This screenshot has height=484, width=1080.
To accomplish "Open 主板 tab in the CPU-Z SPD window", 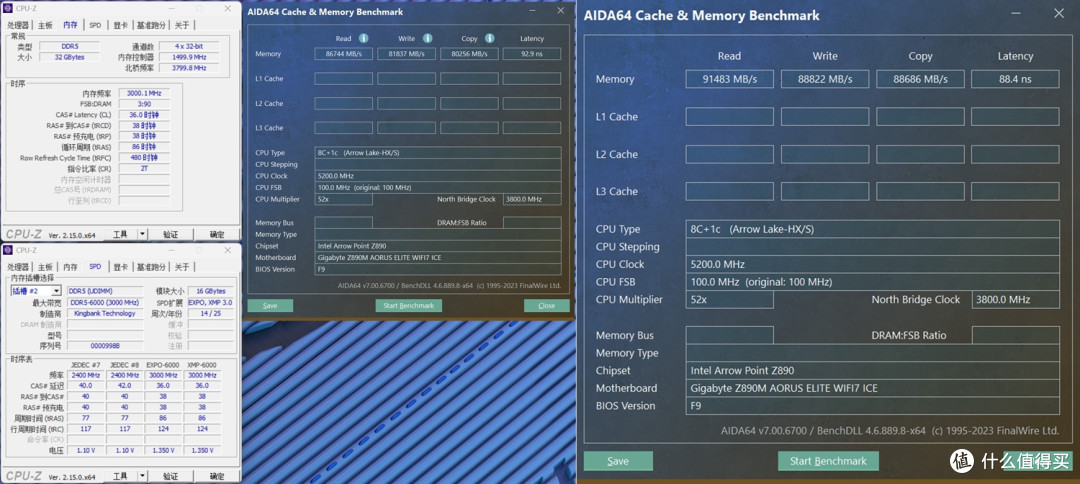I will tap(45, 267).
